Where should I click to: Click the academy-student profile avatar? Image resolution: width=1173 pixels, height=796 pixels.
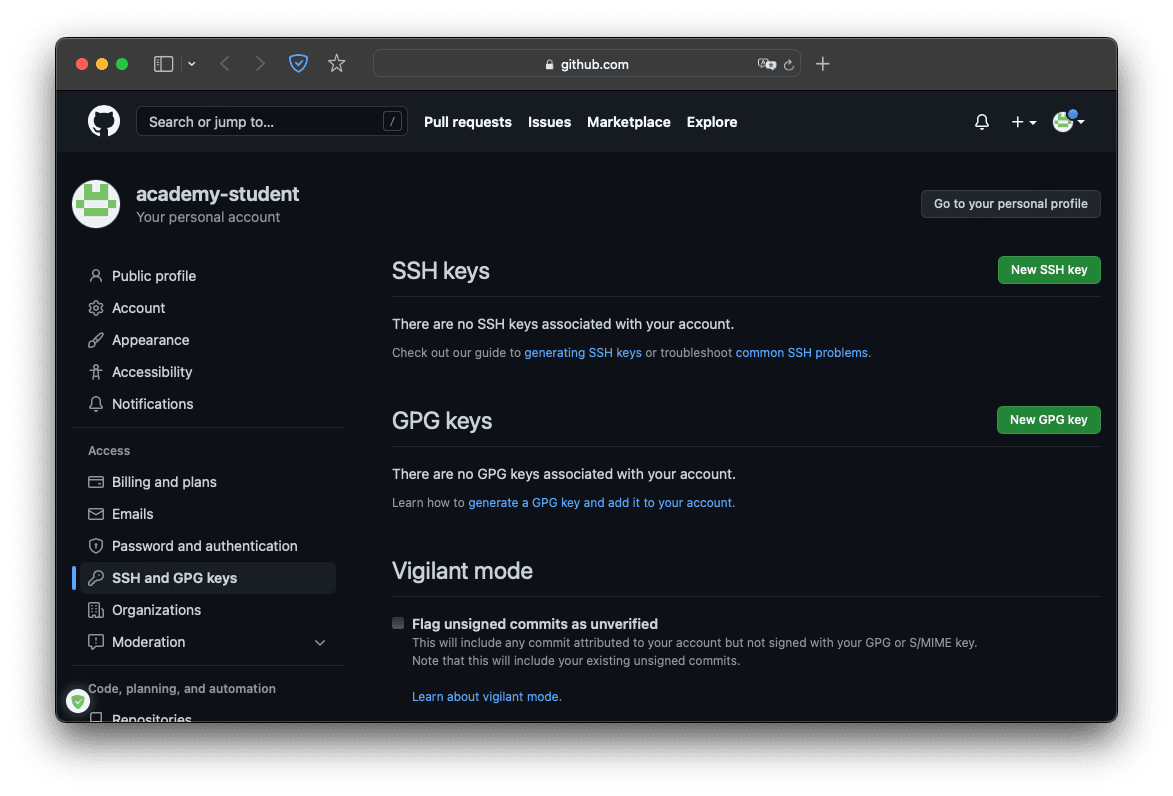96,203
